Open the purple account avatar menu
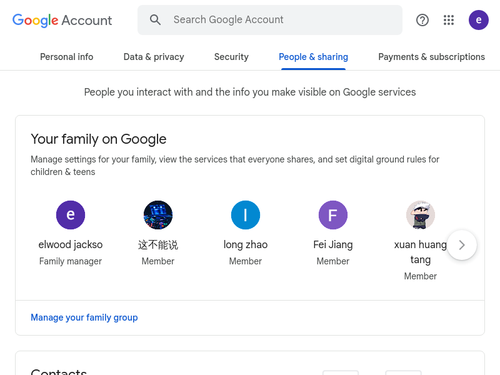 [x=478, y=20]
